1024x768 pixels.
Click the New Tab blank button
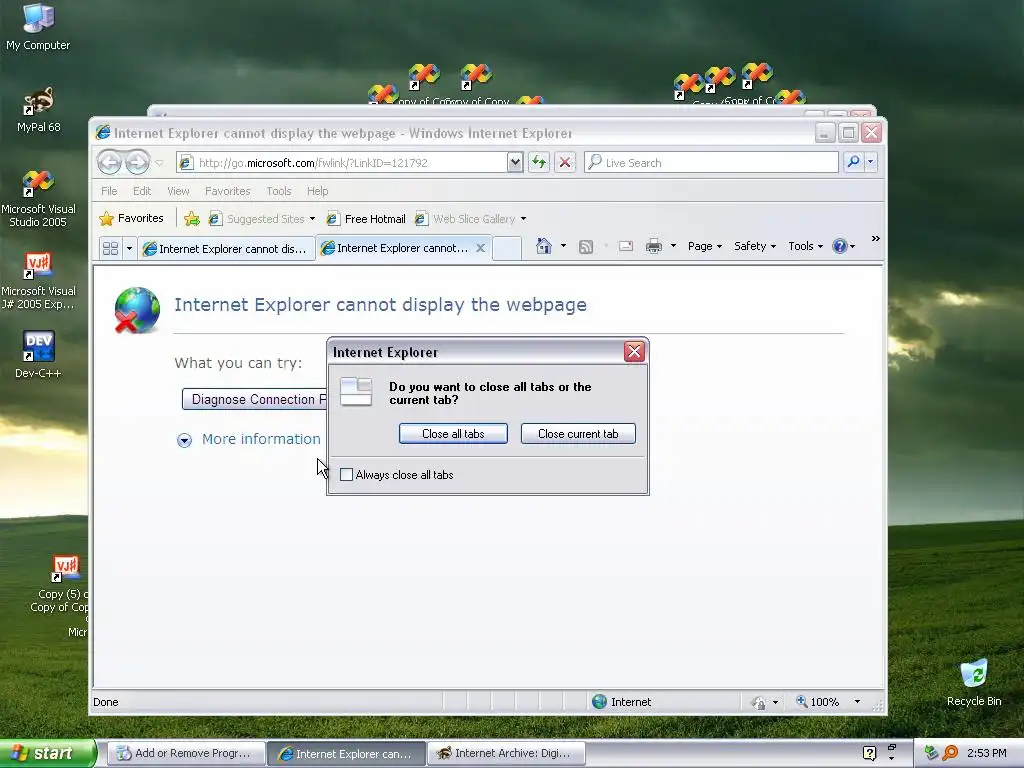pos(507,248)
